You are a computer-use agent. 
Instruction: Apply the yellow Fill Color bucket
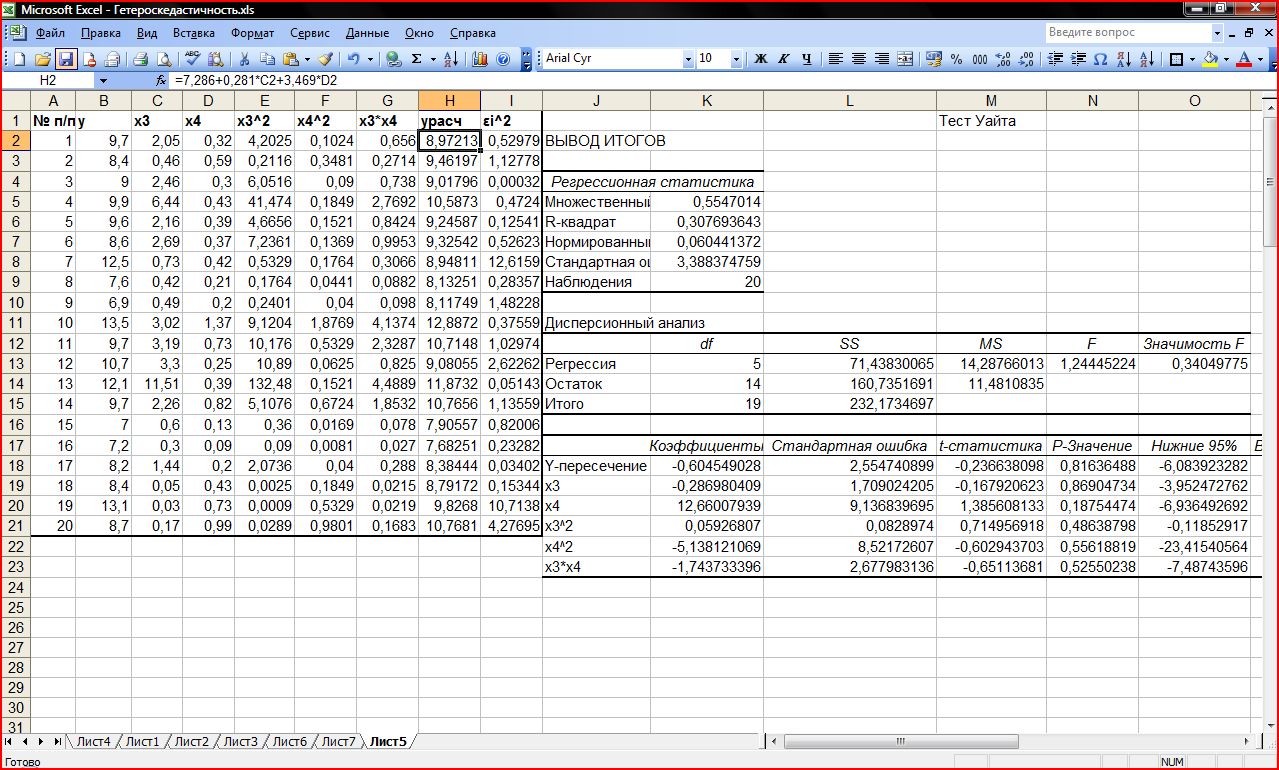click(1210, 59)
